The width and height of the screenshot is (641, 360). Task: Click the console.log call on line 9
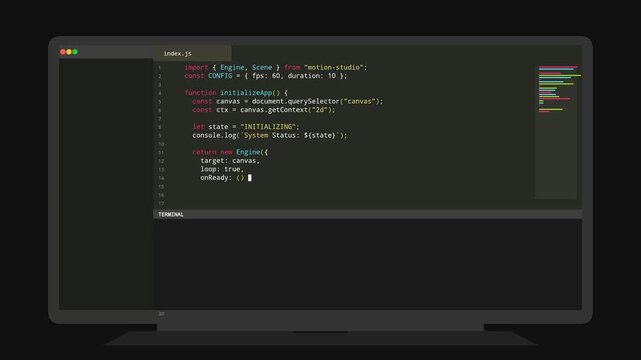(269, 135)
